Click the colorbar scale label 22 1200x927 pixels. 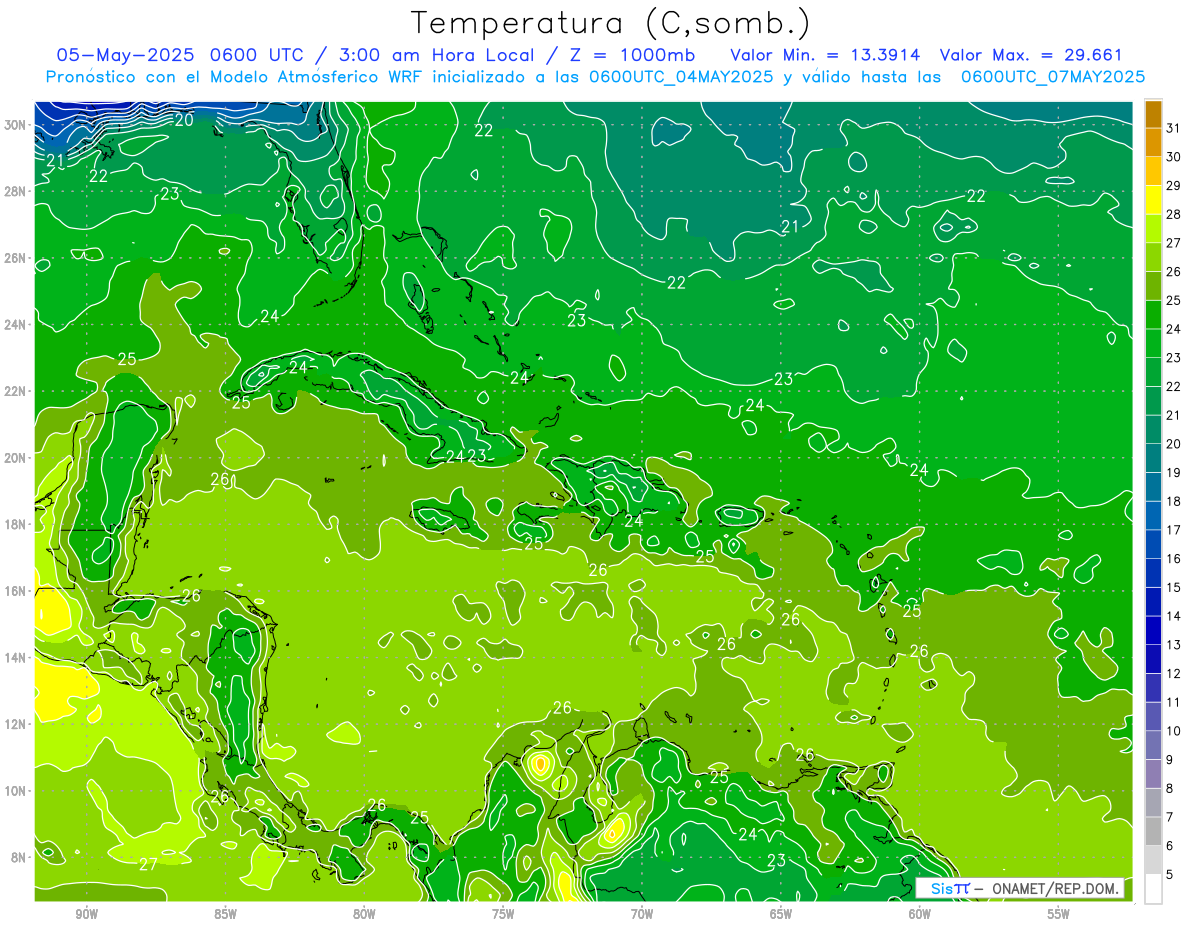tap(1174, 386)
